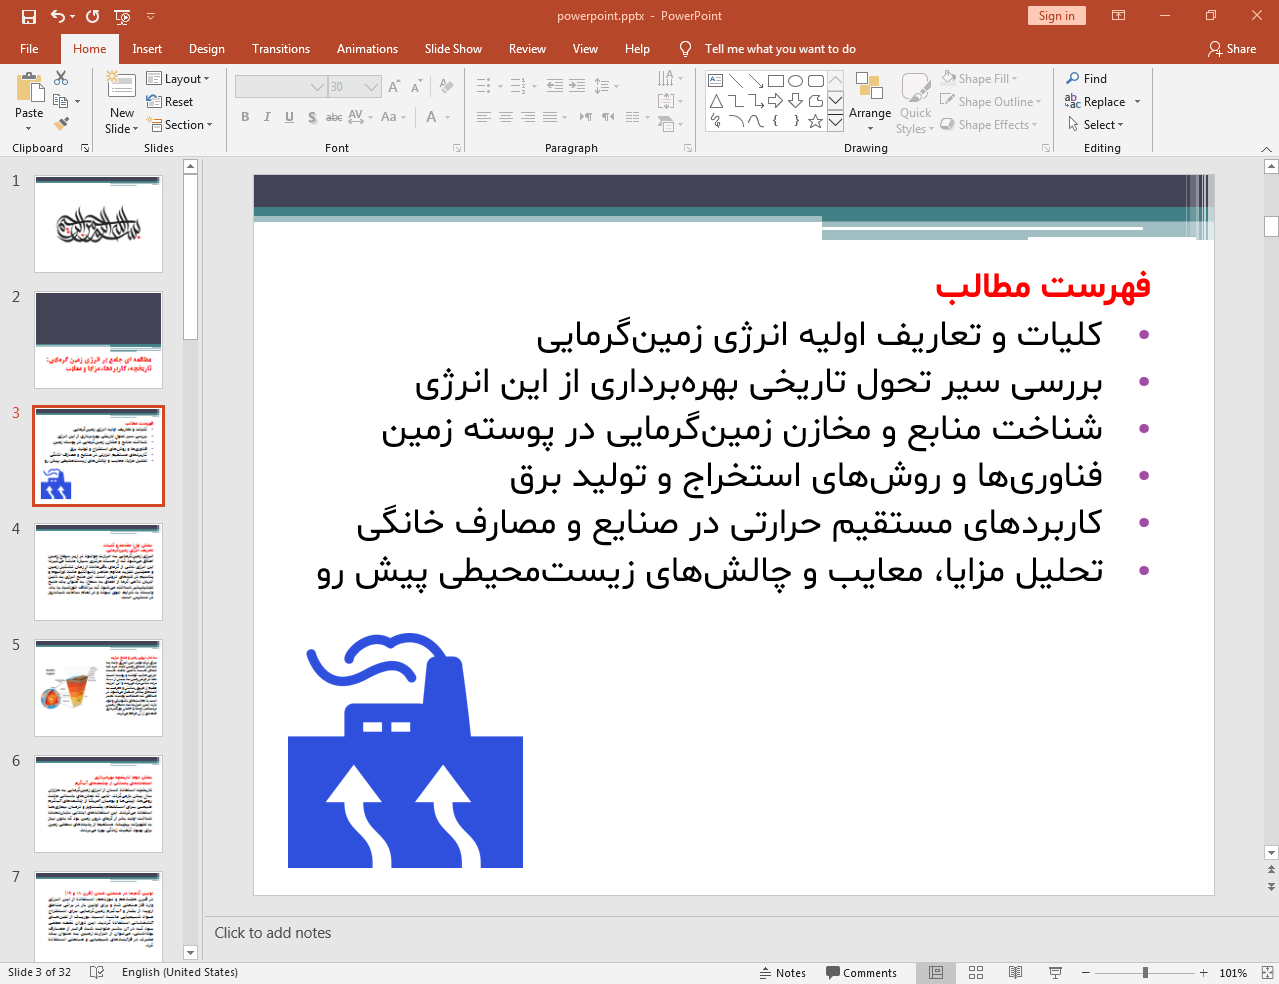Switch to Normal view icon in status bar
Screen dimensions: 1279x984
(936, 972)
